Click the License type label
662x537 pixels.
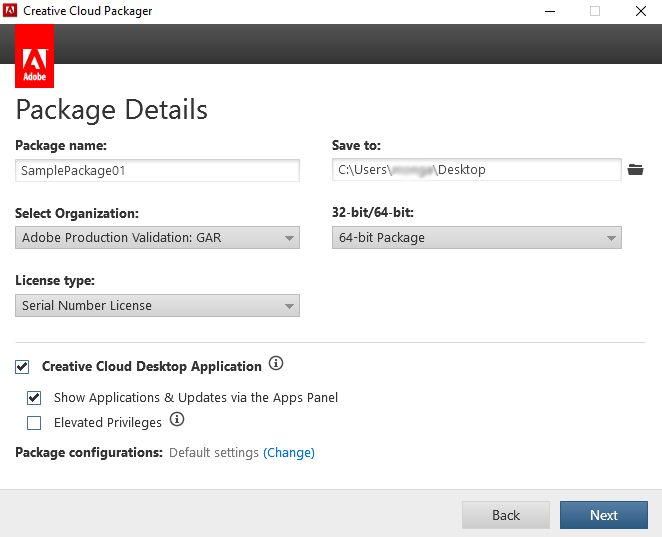click(x=55, y=280)
